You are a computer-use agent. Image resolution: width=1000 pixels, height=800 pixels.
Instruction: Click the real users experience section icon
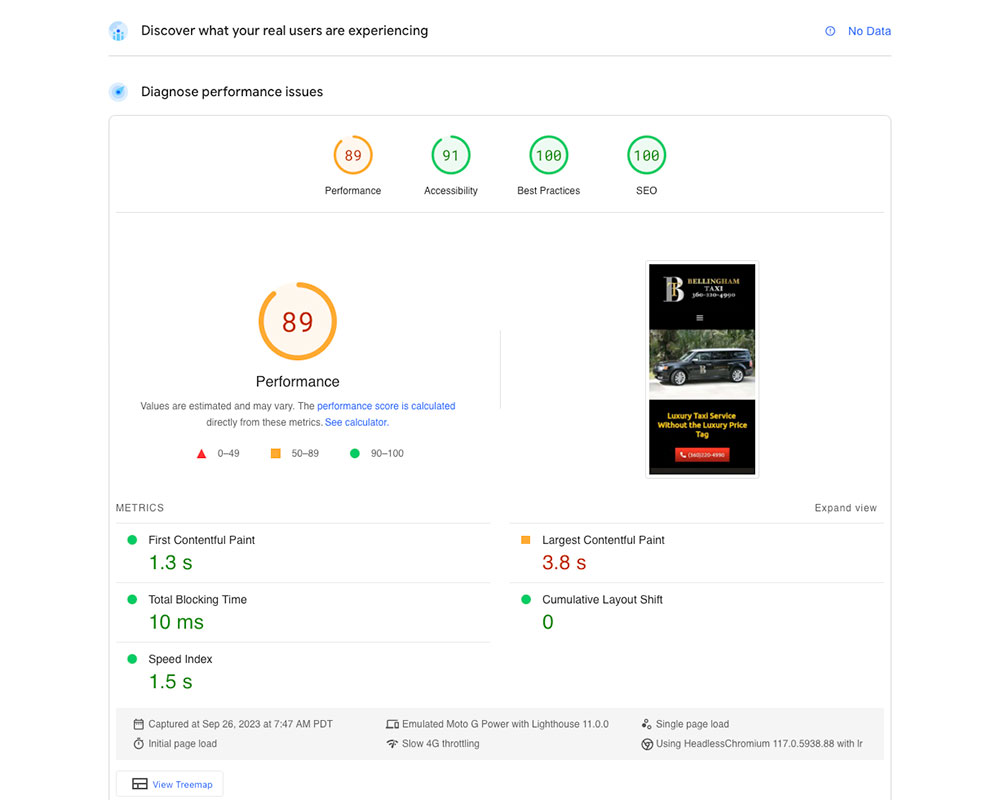pyautogui.click(x=118, y=31)
